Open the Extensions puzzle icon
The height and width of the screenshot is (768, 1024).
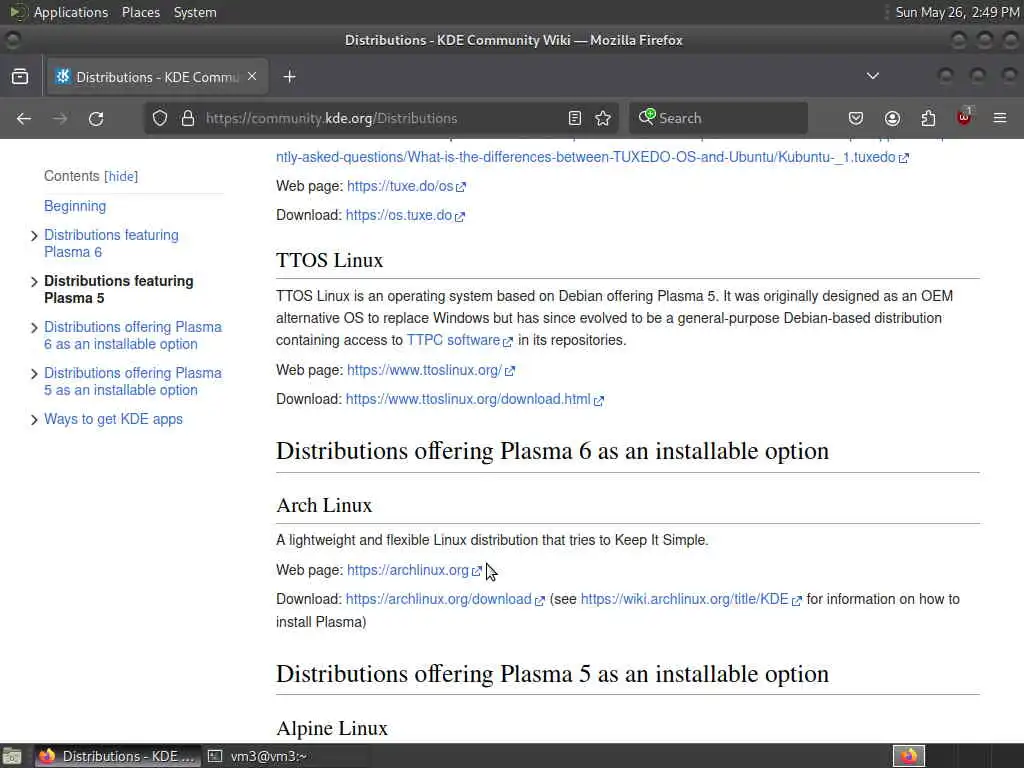928,118
